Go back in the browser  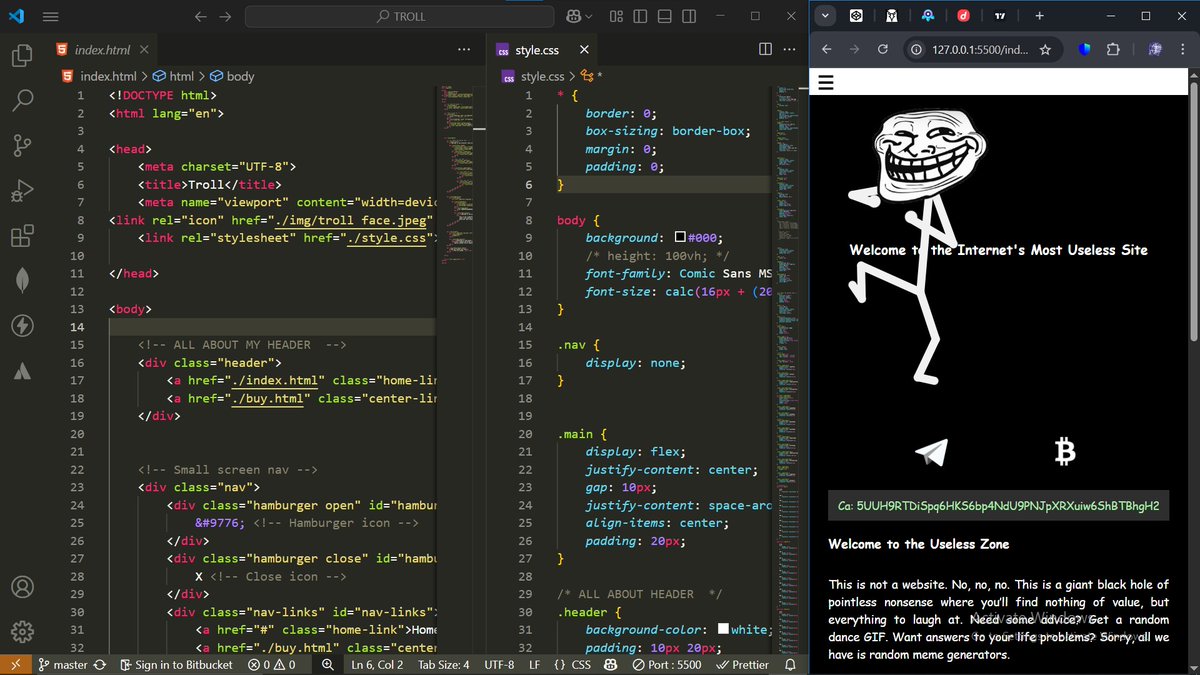point(826,49)
